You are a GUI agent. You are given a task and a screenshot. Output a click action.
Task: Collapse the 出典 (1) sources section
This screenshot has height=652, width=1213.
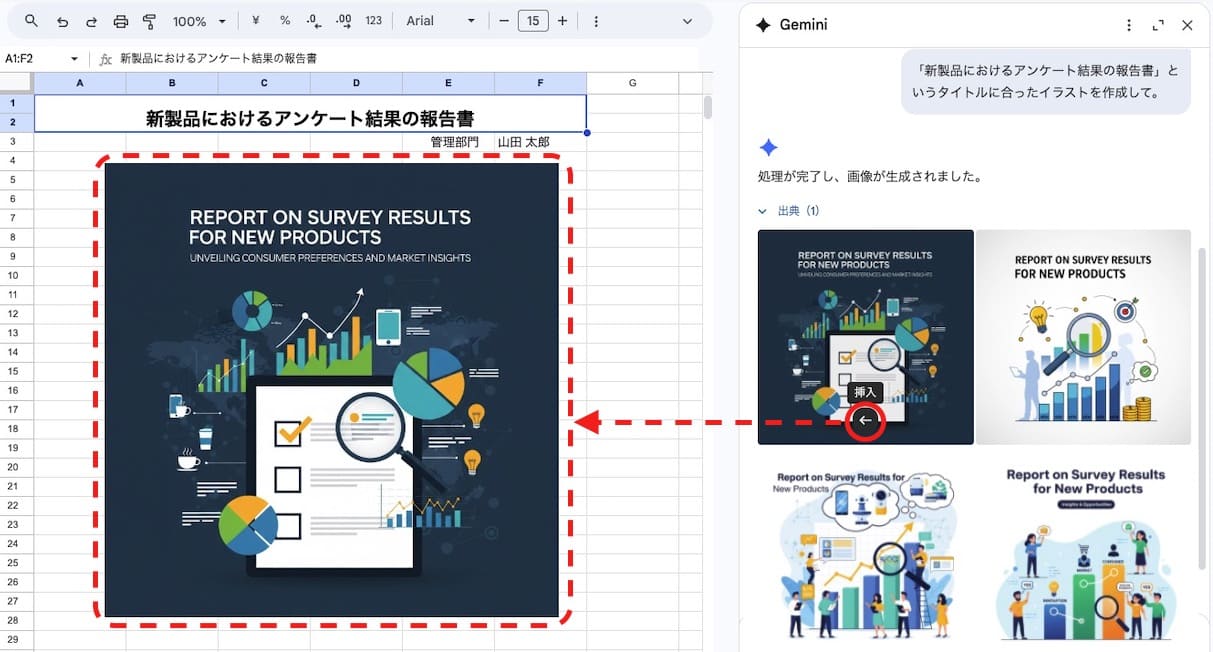pyautogui.click(x=789, y=211)
